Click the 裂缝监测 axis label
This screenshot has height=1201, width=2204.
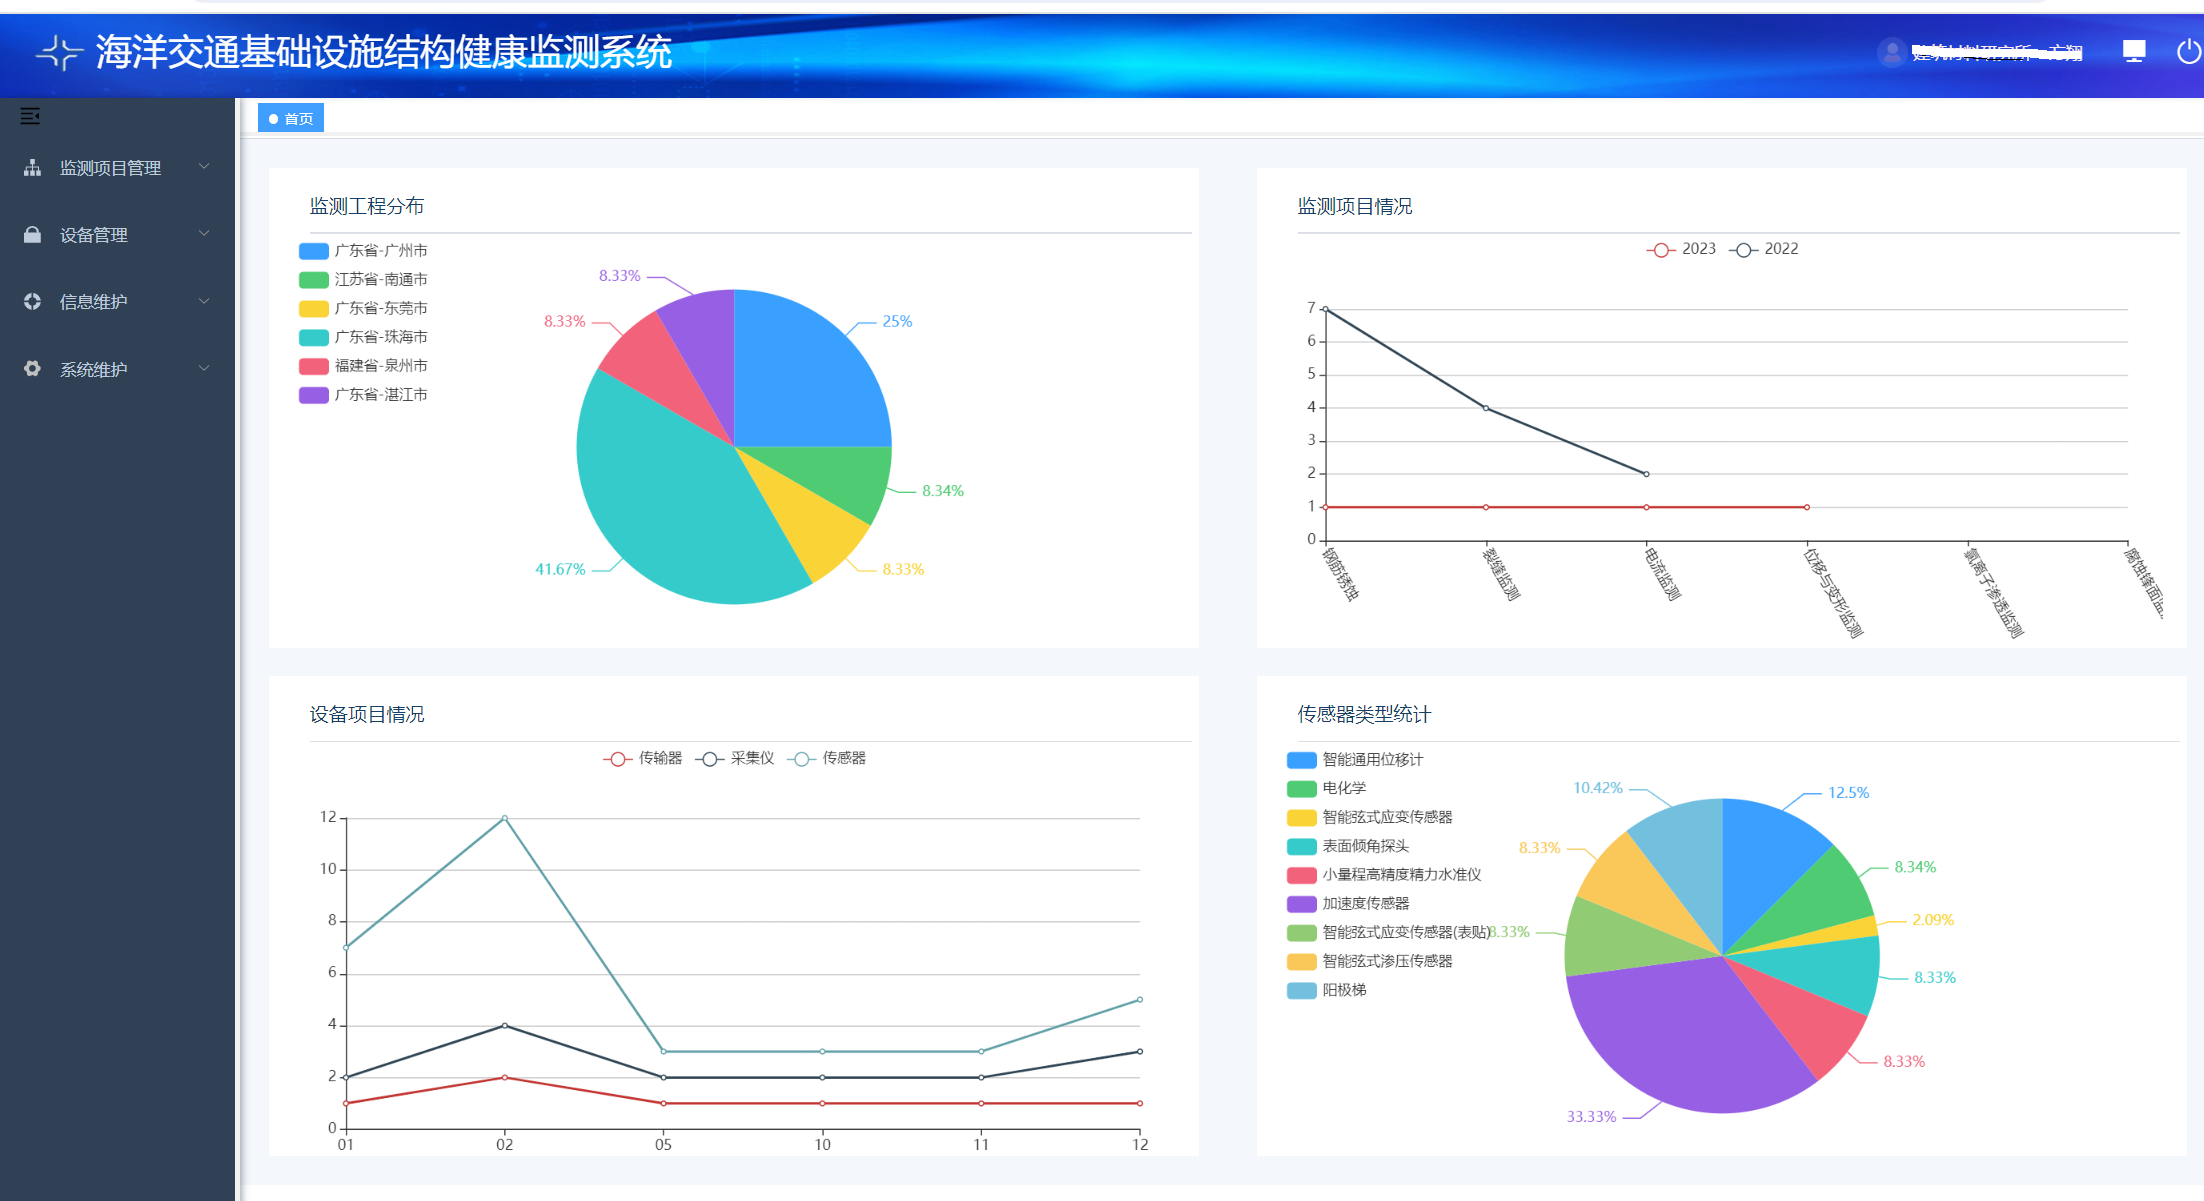1501,574
